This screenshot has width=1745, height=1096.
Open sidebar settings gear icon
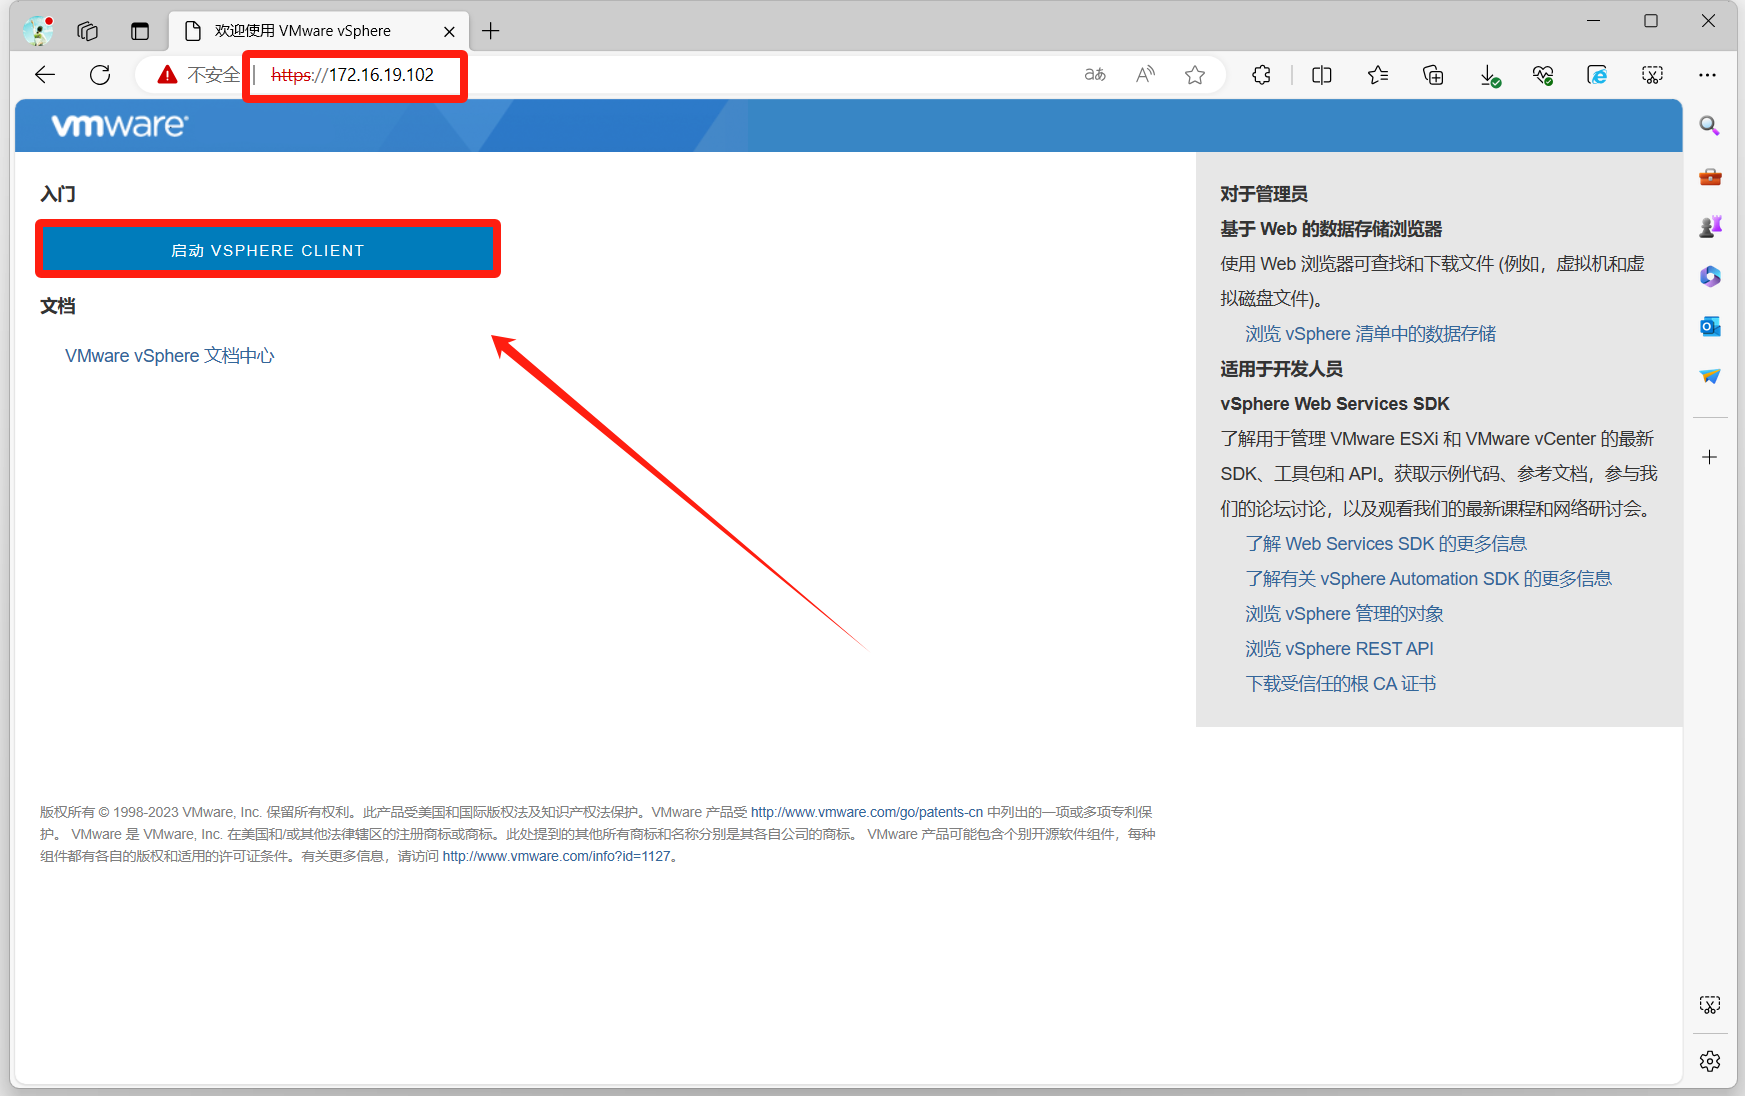tap(1710, 1061)
